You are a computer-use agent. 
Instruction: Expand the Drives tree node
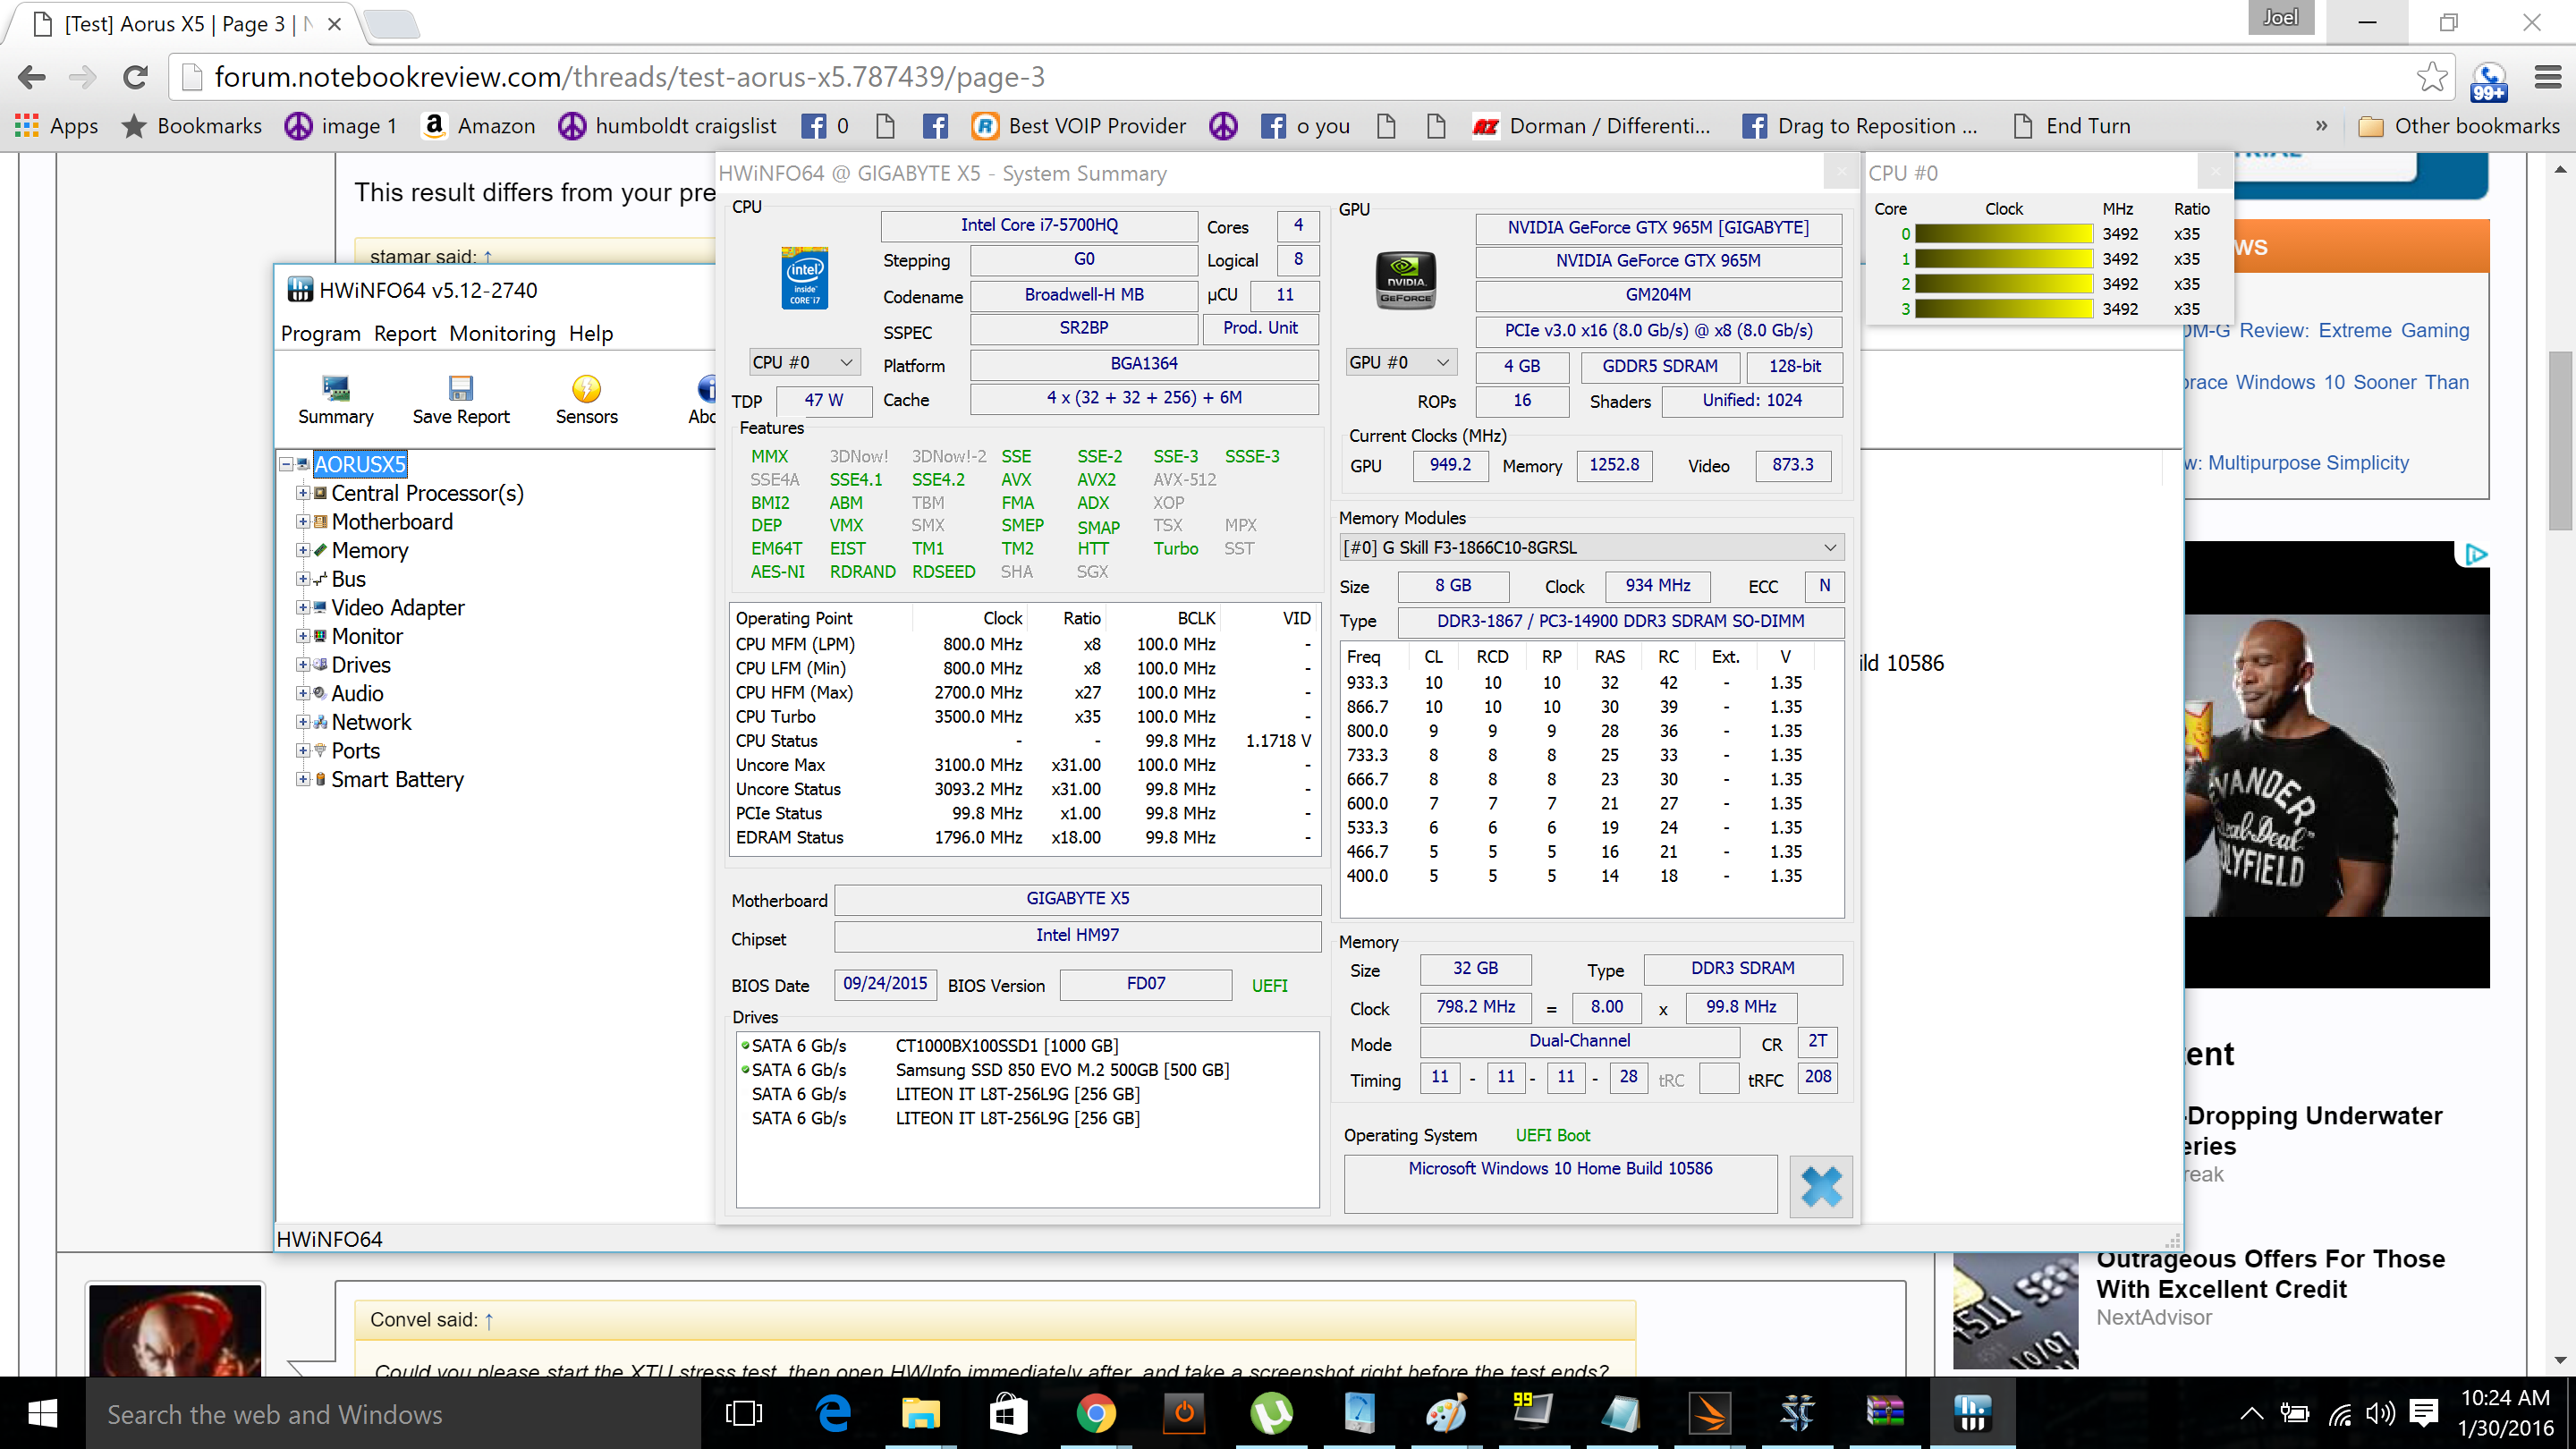click(x=303, y=665)
